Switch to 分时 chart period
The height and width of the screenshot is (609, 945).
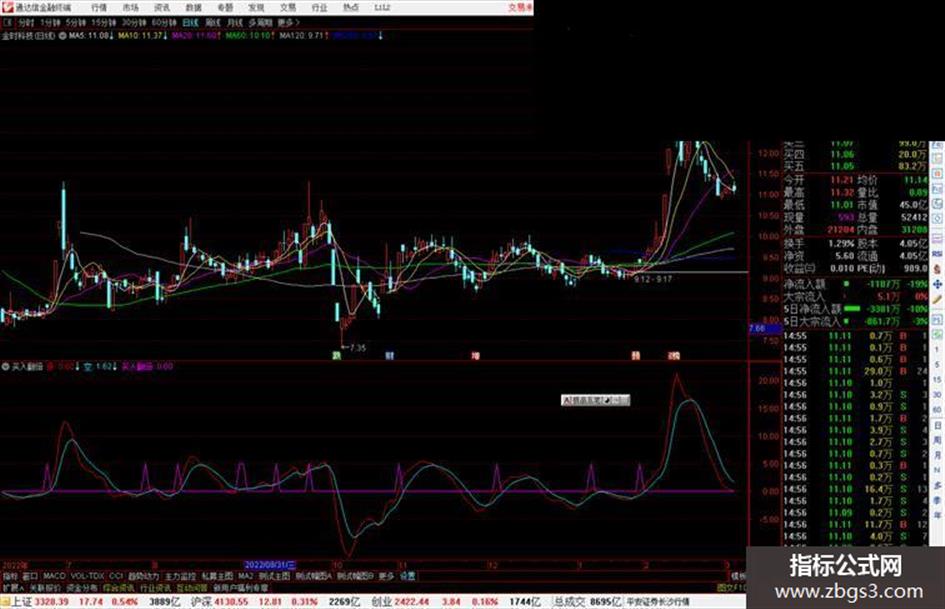point(25,22)
